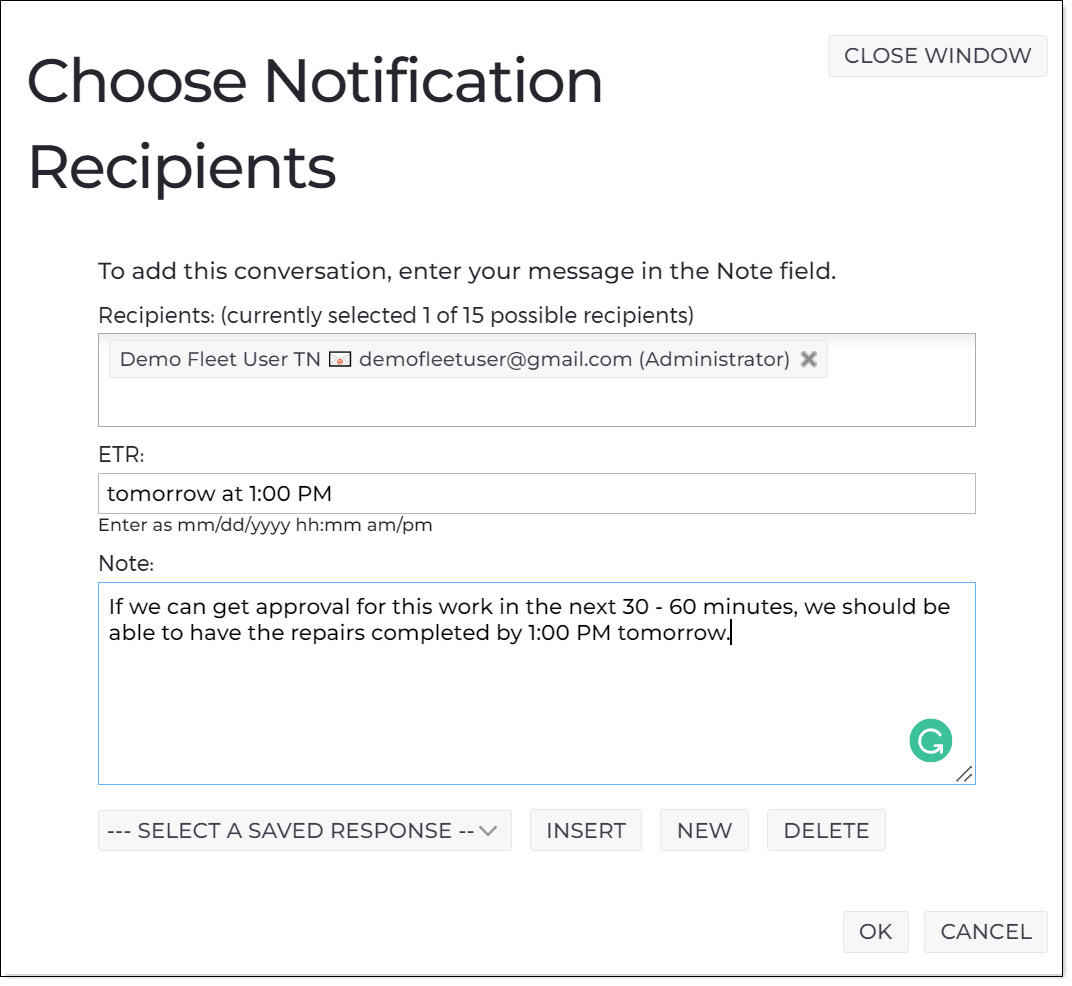Create a NEW saved response
The width and height of the screenshot is (1072, 986).
(x=704, y=830)
